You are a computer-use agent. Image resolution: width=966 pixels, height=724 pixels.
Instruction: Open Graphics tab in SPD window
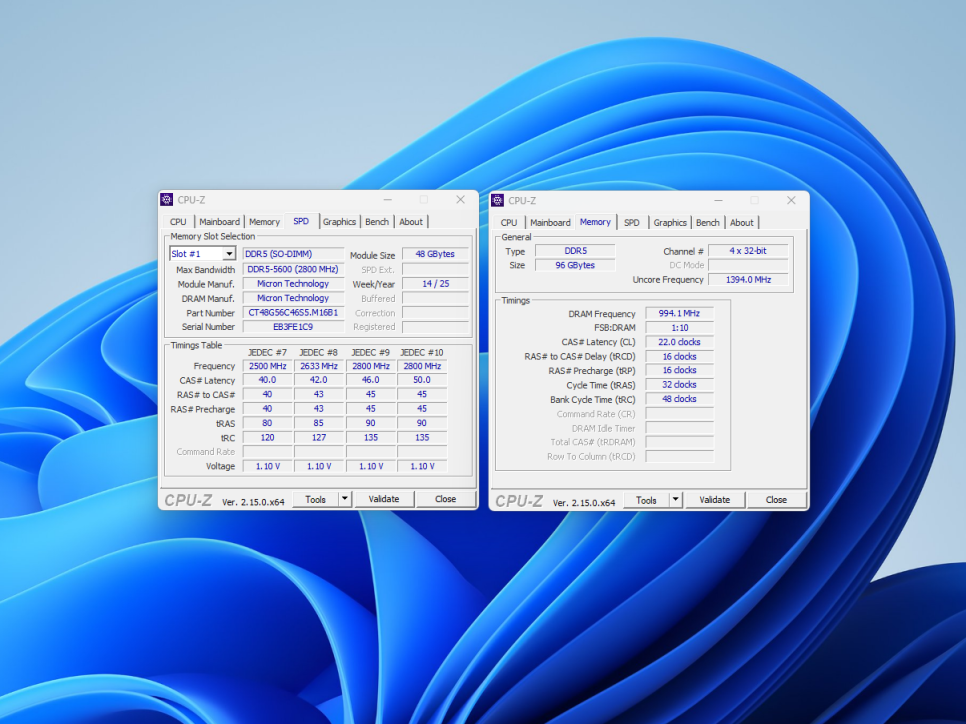pyautogui.click(x=339, y=222)
